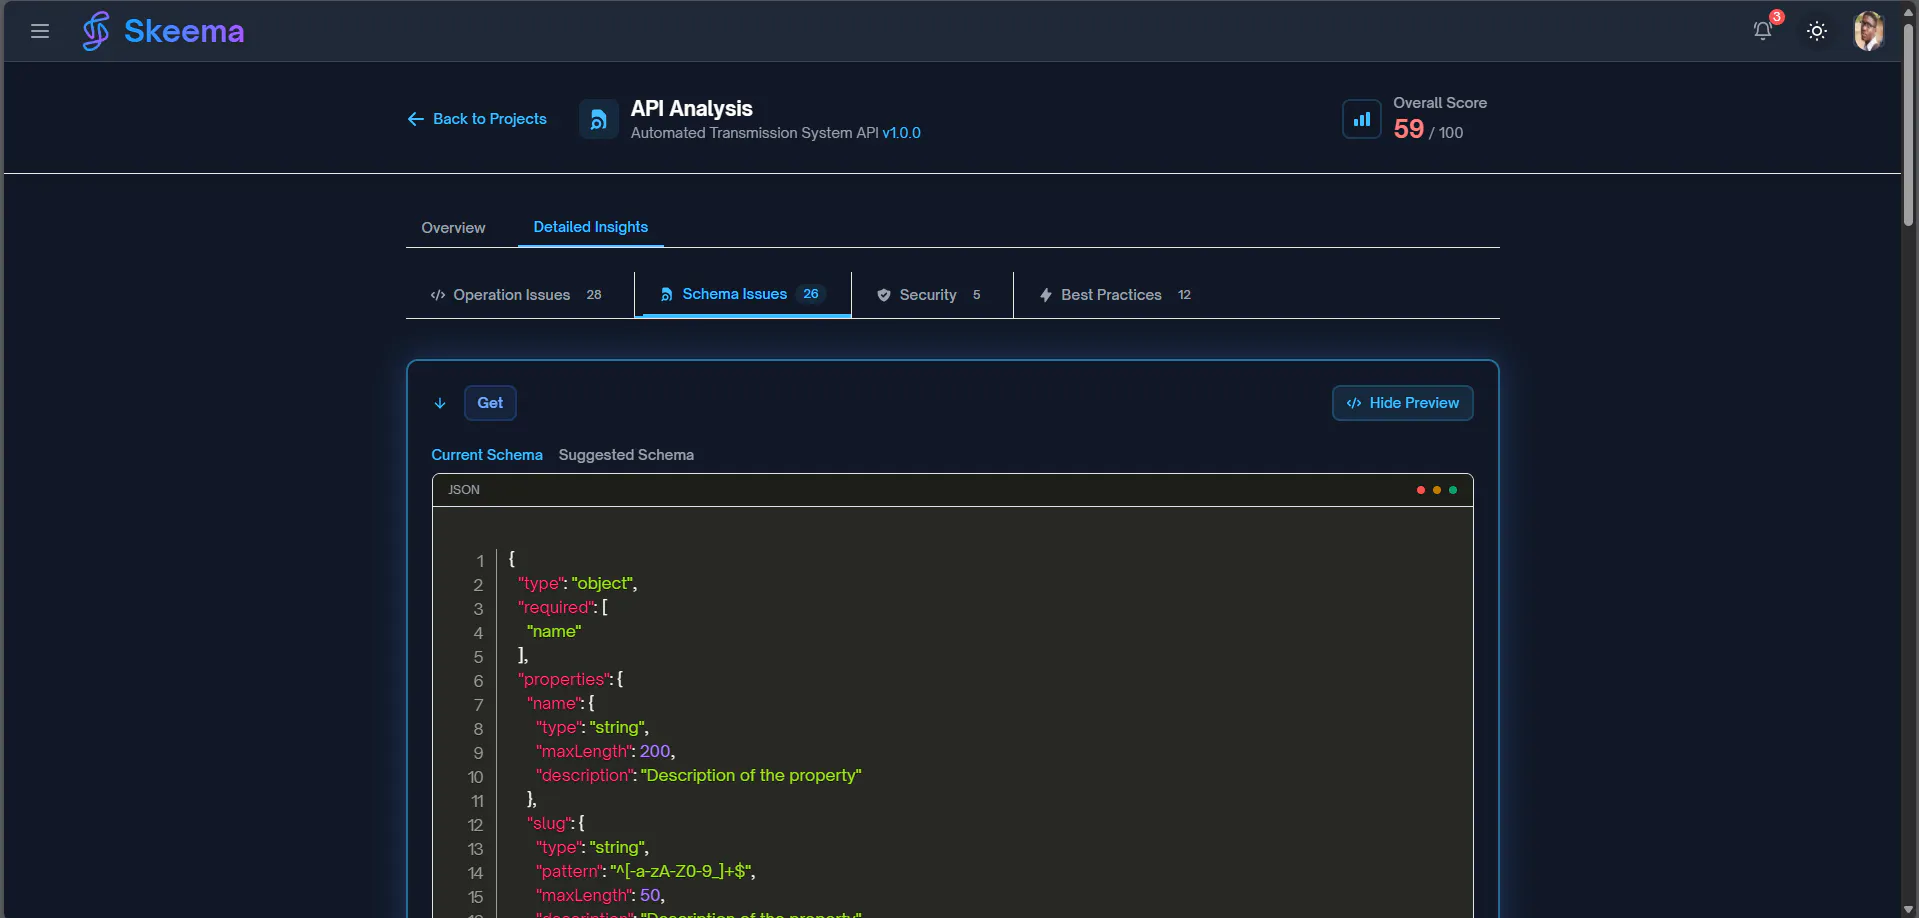This screenshot has height=918, width=1919.
Task: Switch to the Overview tab
Action: (453, 228)
